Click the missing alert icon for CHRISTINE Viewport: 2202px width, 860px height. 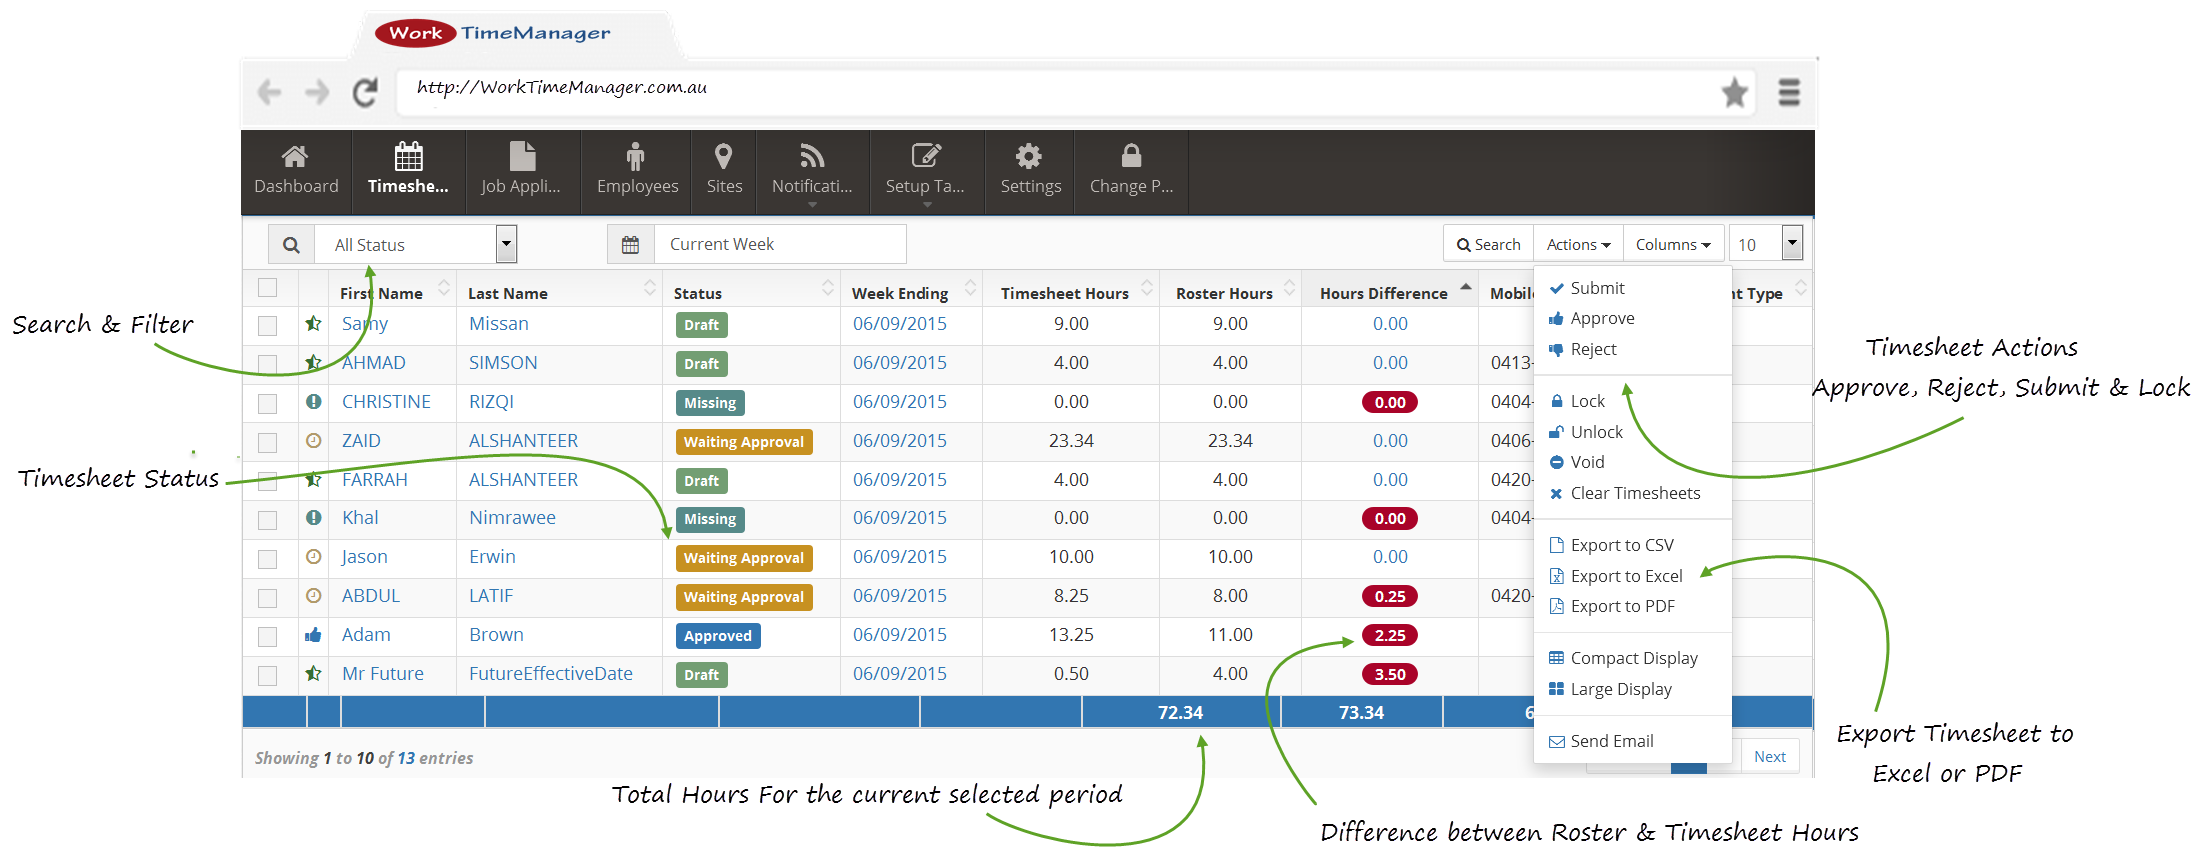point(314,401)
